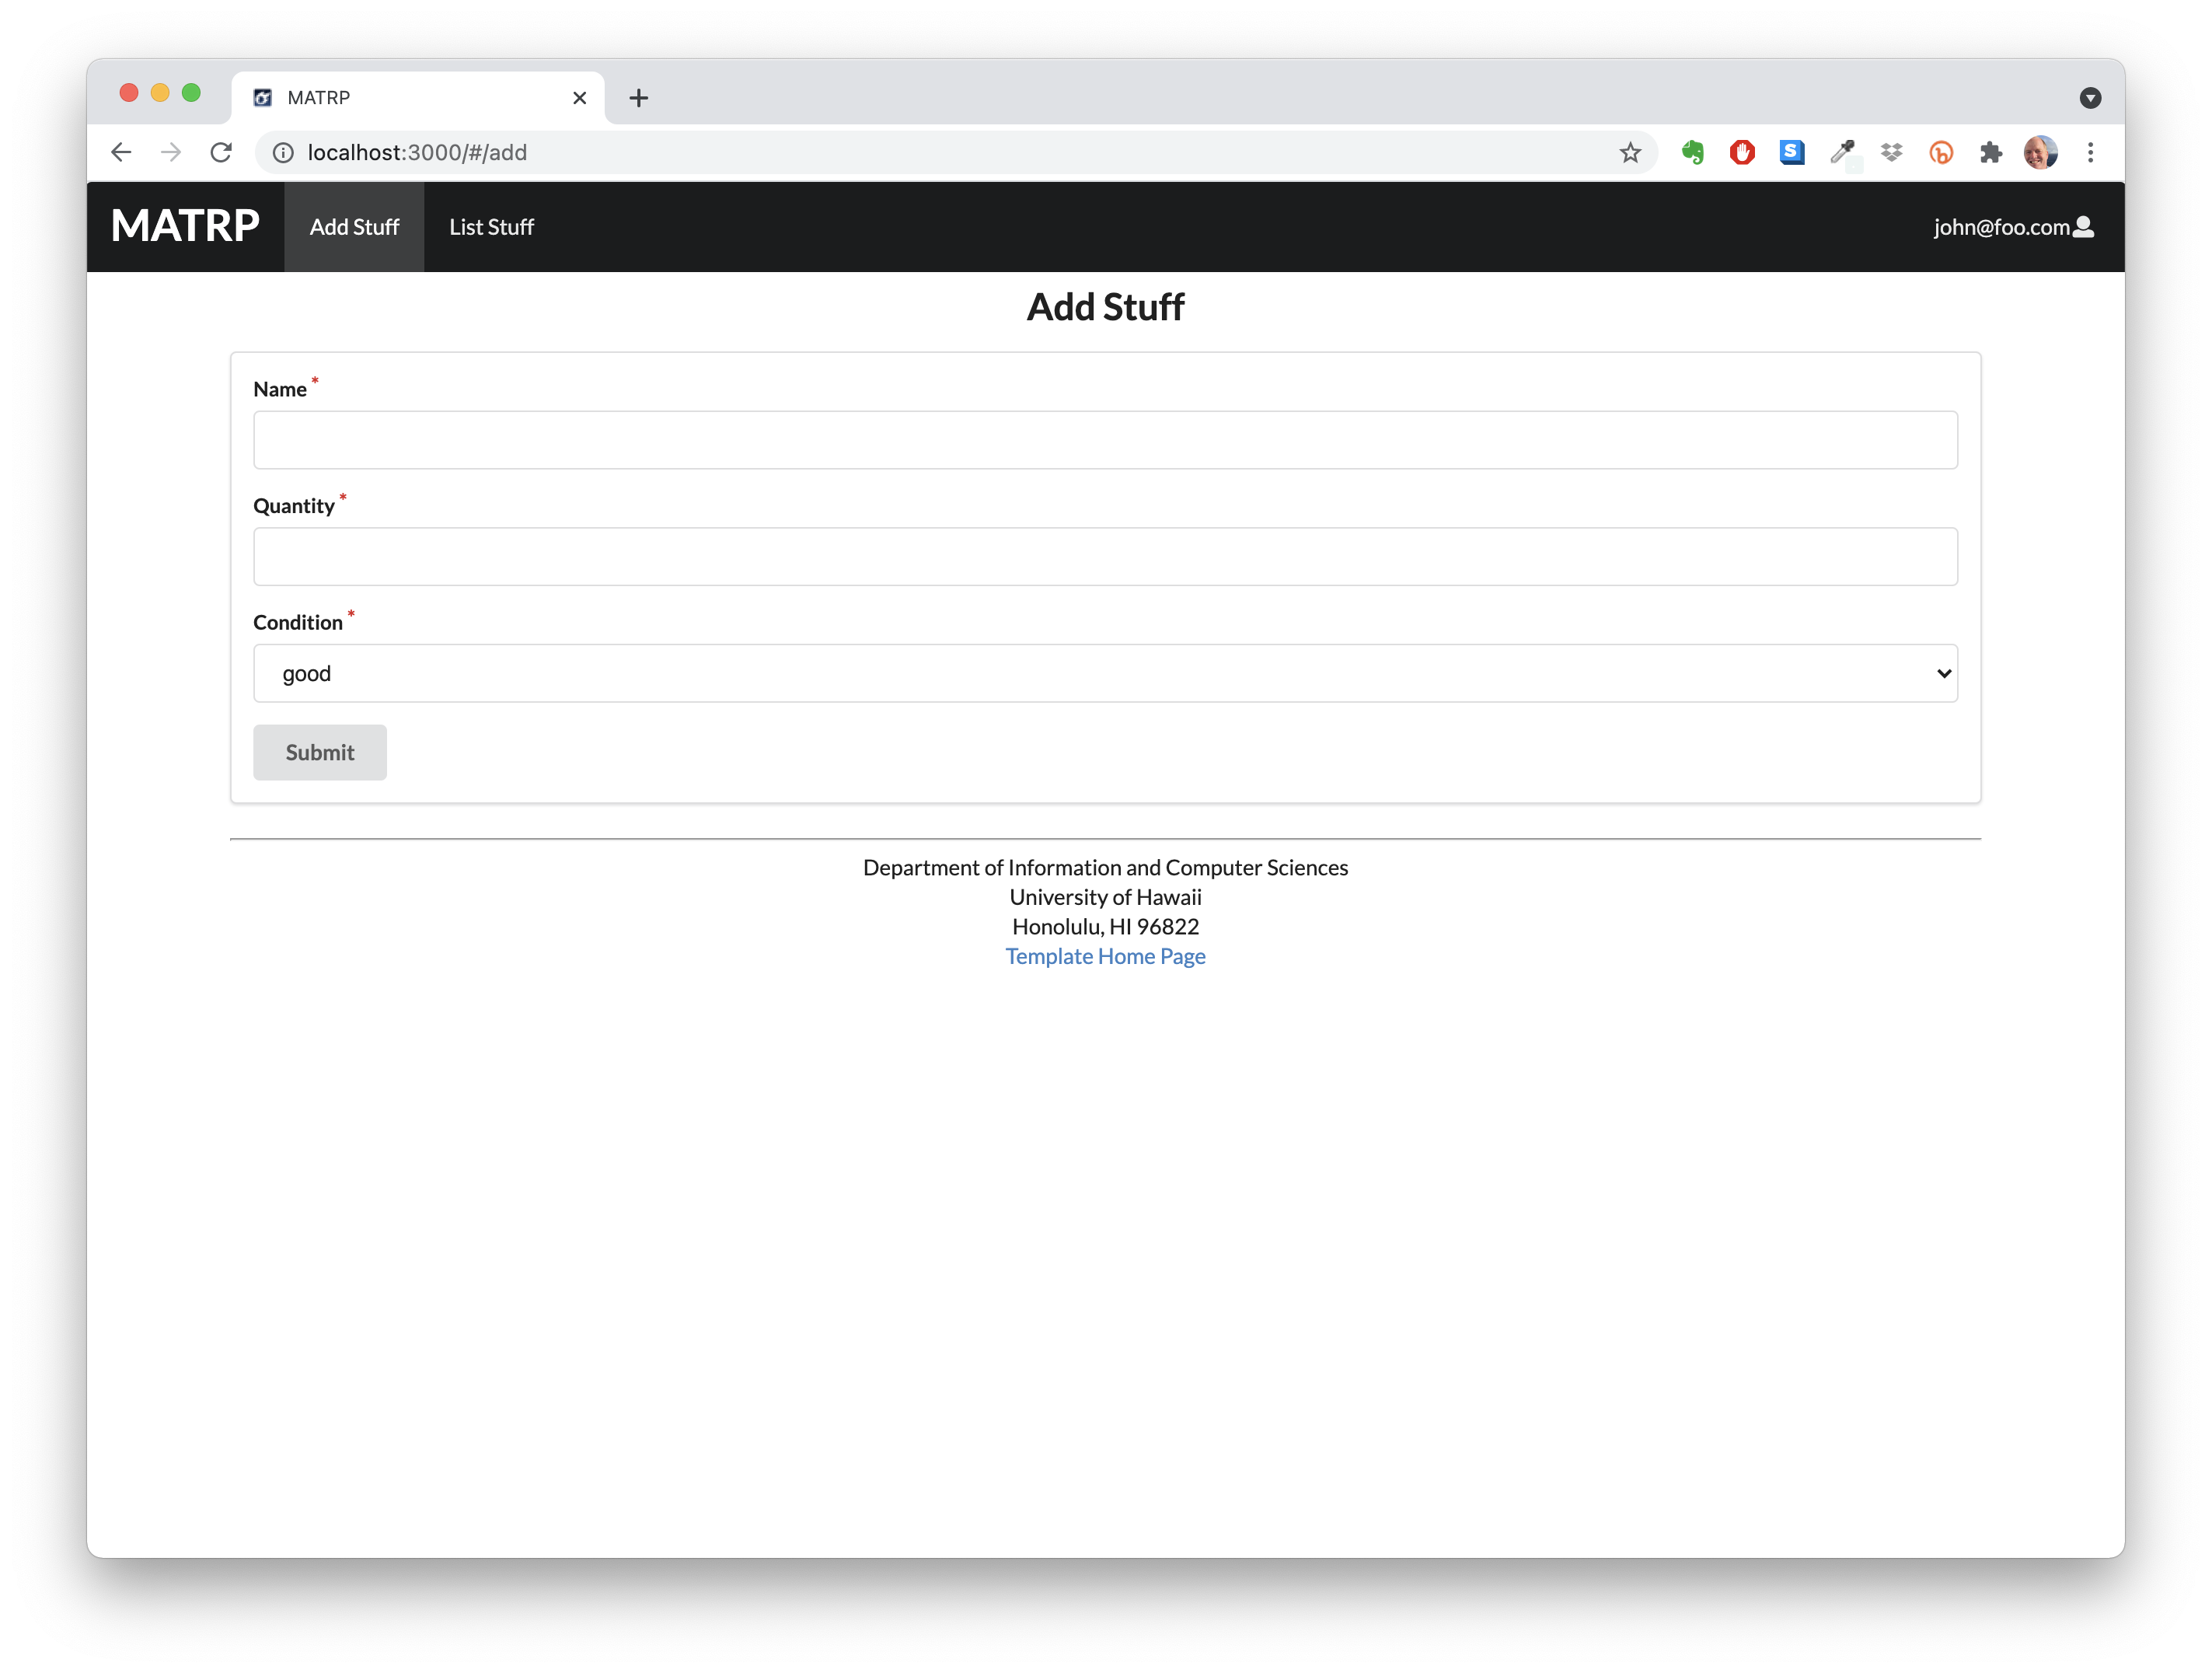Image resolution: width=2212 pixels, height=1673 pixels.
Task: Click the site information icon
Action: coord(284,152)
